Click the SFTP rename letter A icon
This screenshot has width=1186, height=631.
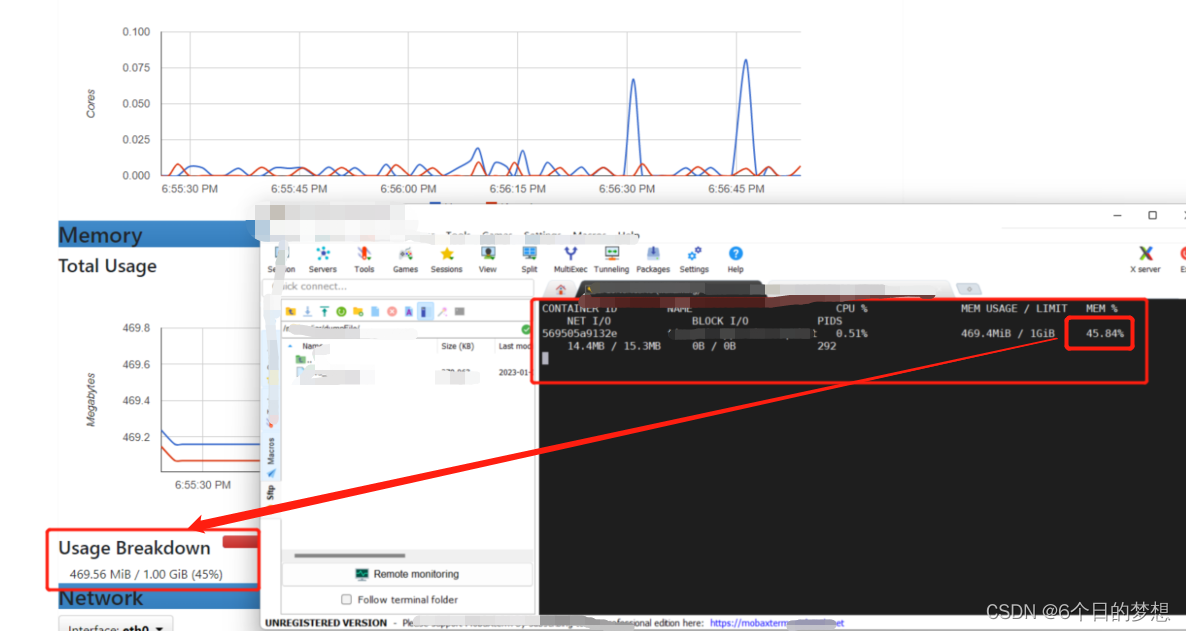click(408, 312)
